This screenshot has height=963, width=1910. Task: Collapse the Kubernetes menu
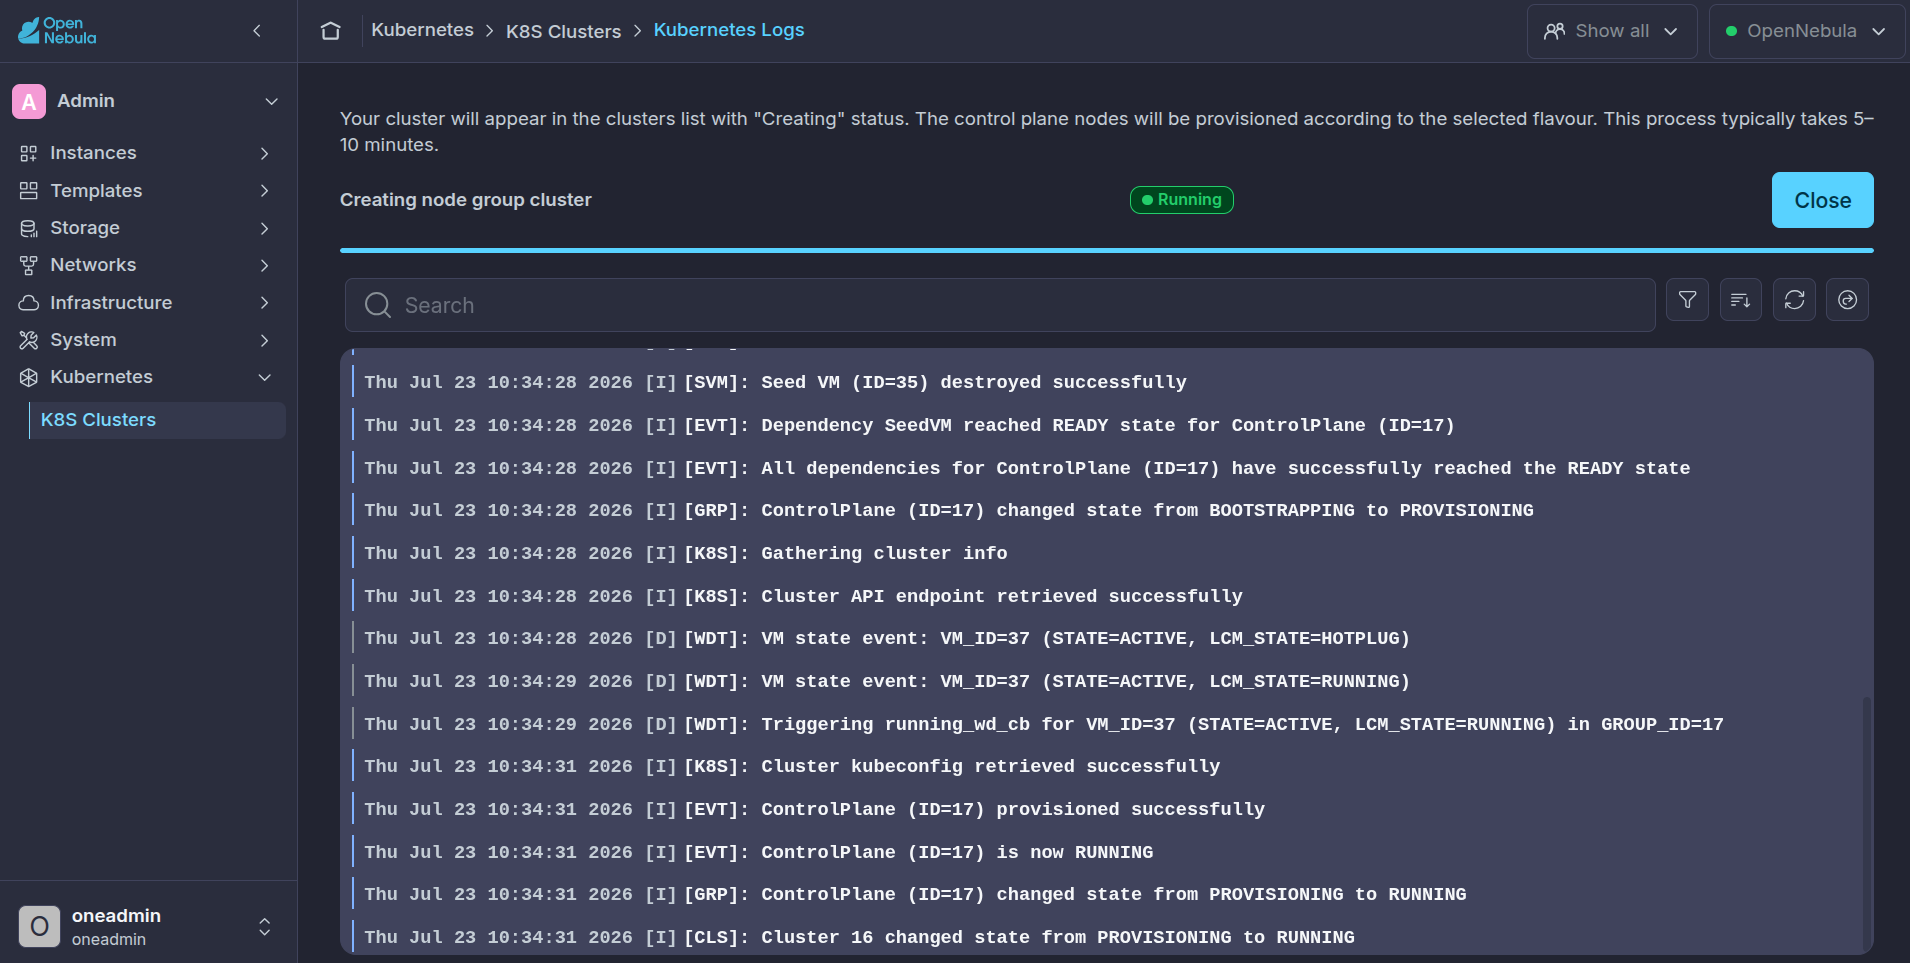(x=265, y=377)
